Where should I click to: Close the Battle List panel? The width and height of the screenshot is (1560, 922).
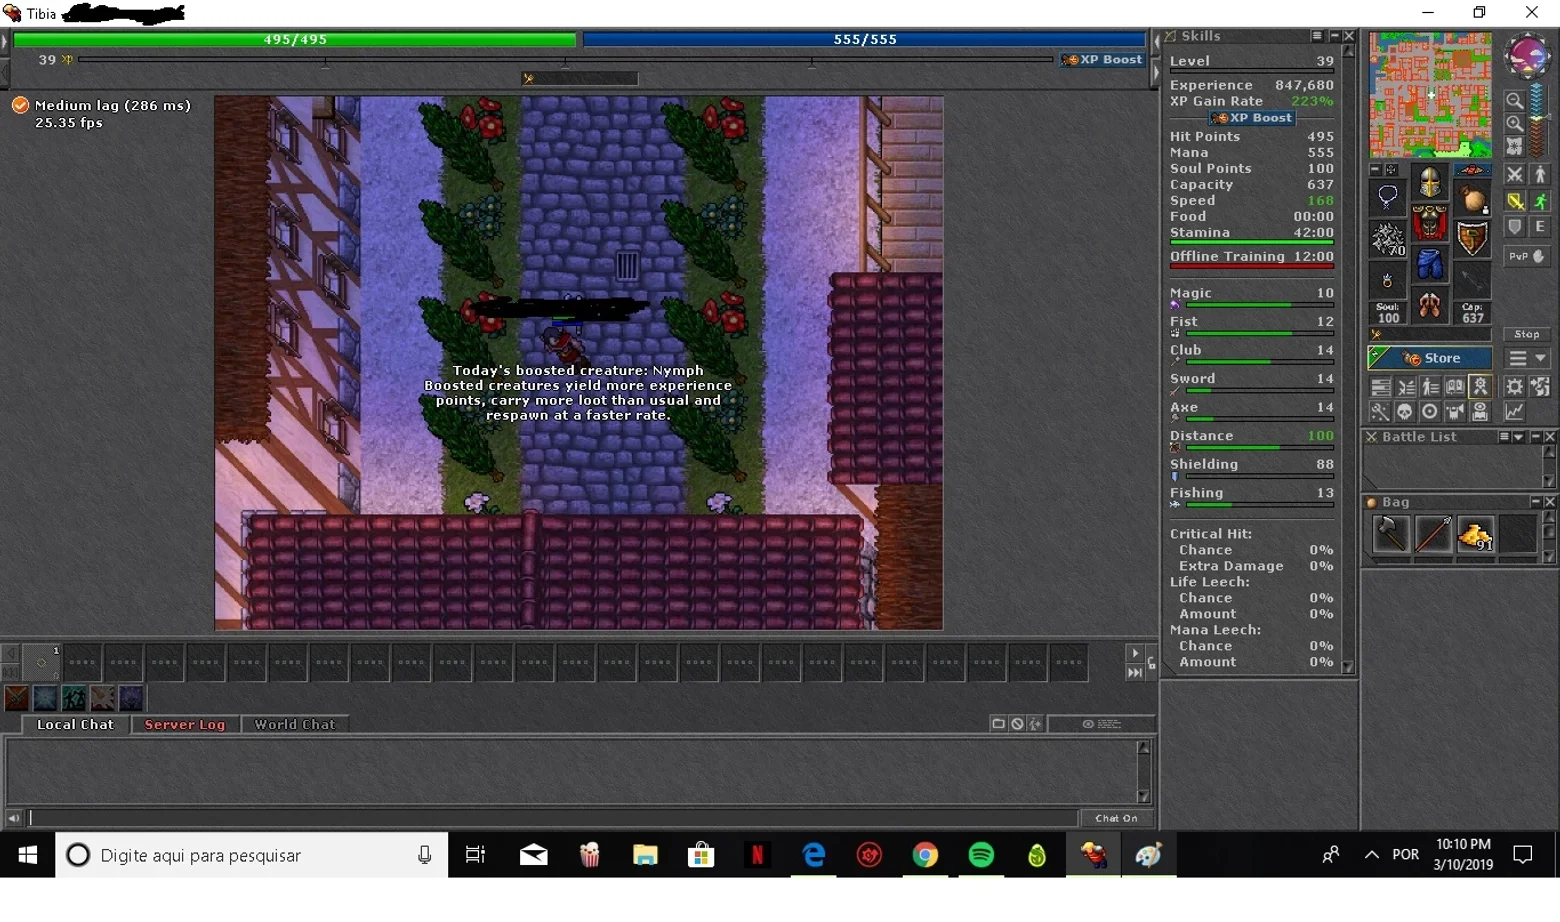click(1550, 437)
